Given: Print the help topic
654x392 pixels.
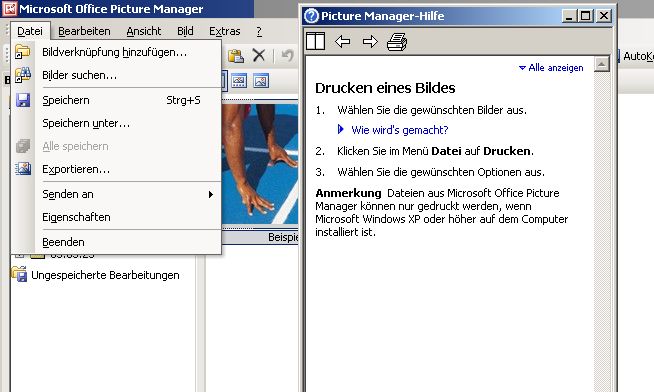Looking at the screenshot, I should pyautogui.click(x=397, y=42).
